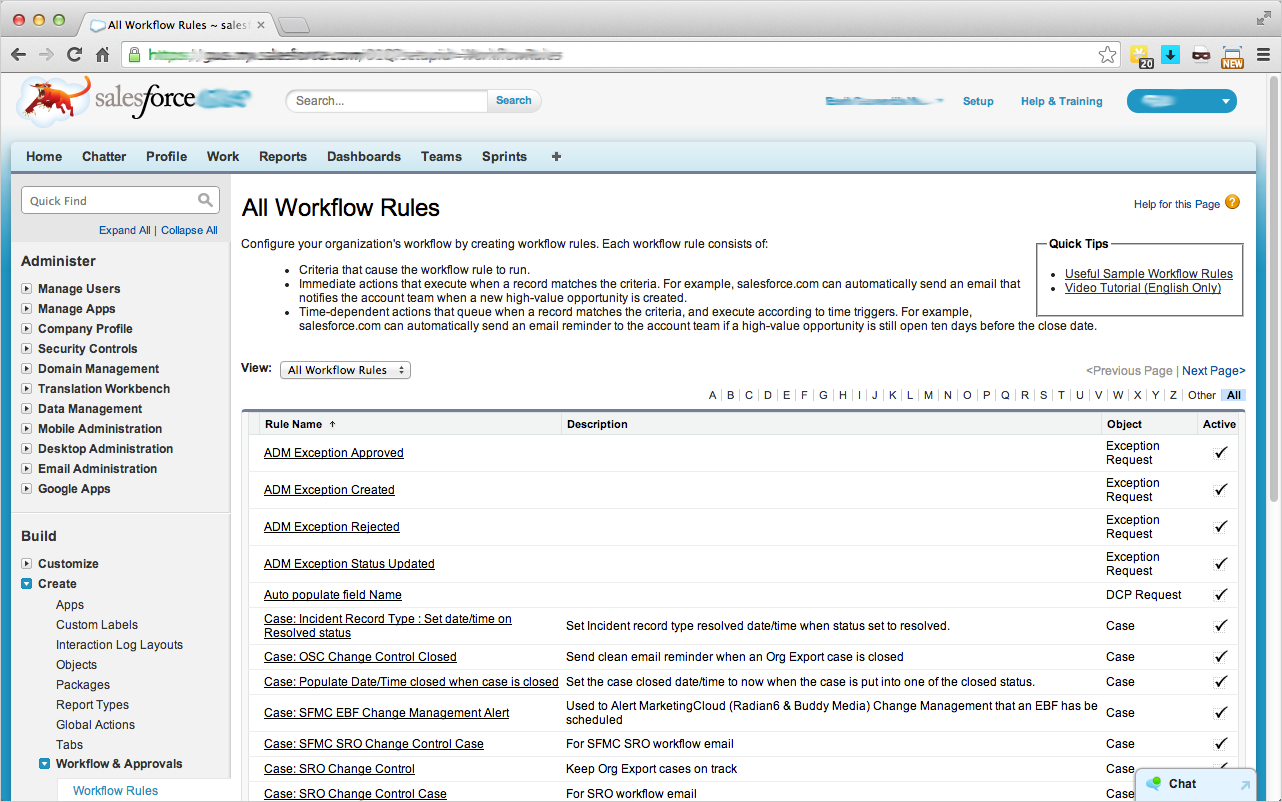Expand the Manage Users section
1282x802 pixels.
click(x=25, y=288)
